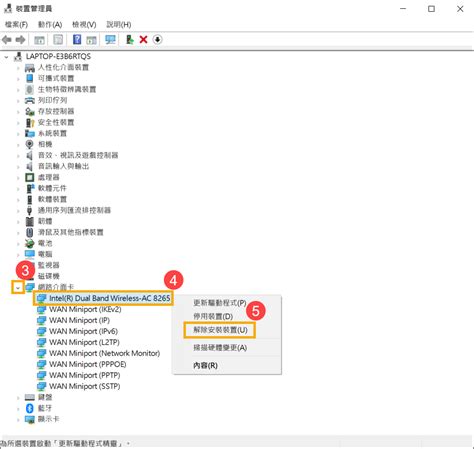Choose 解除安裝裝置(U) from the context menu
Screen dimensions: 474x449
[x=220, y=330]
